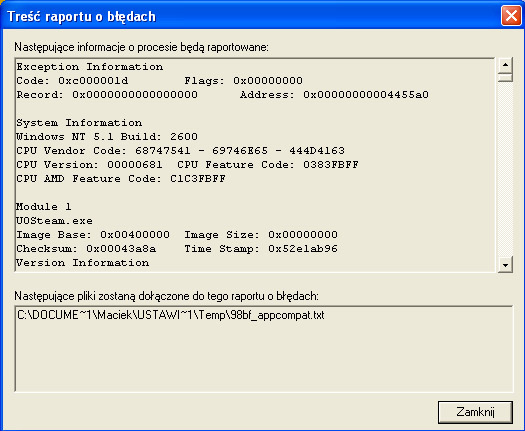Click the 'Następujące informacje o procesie' label

[x=141, y=47]
